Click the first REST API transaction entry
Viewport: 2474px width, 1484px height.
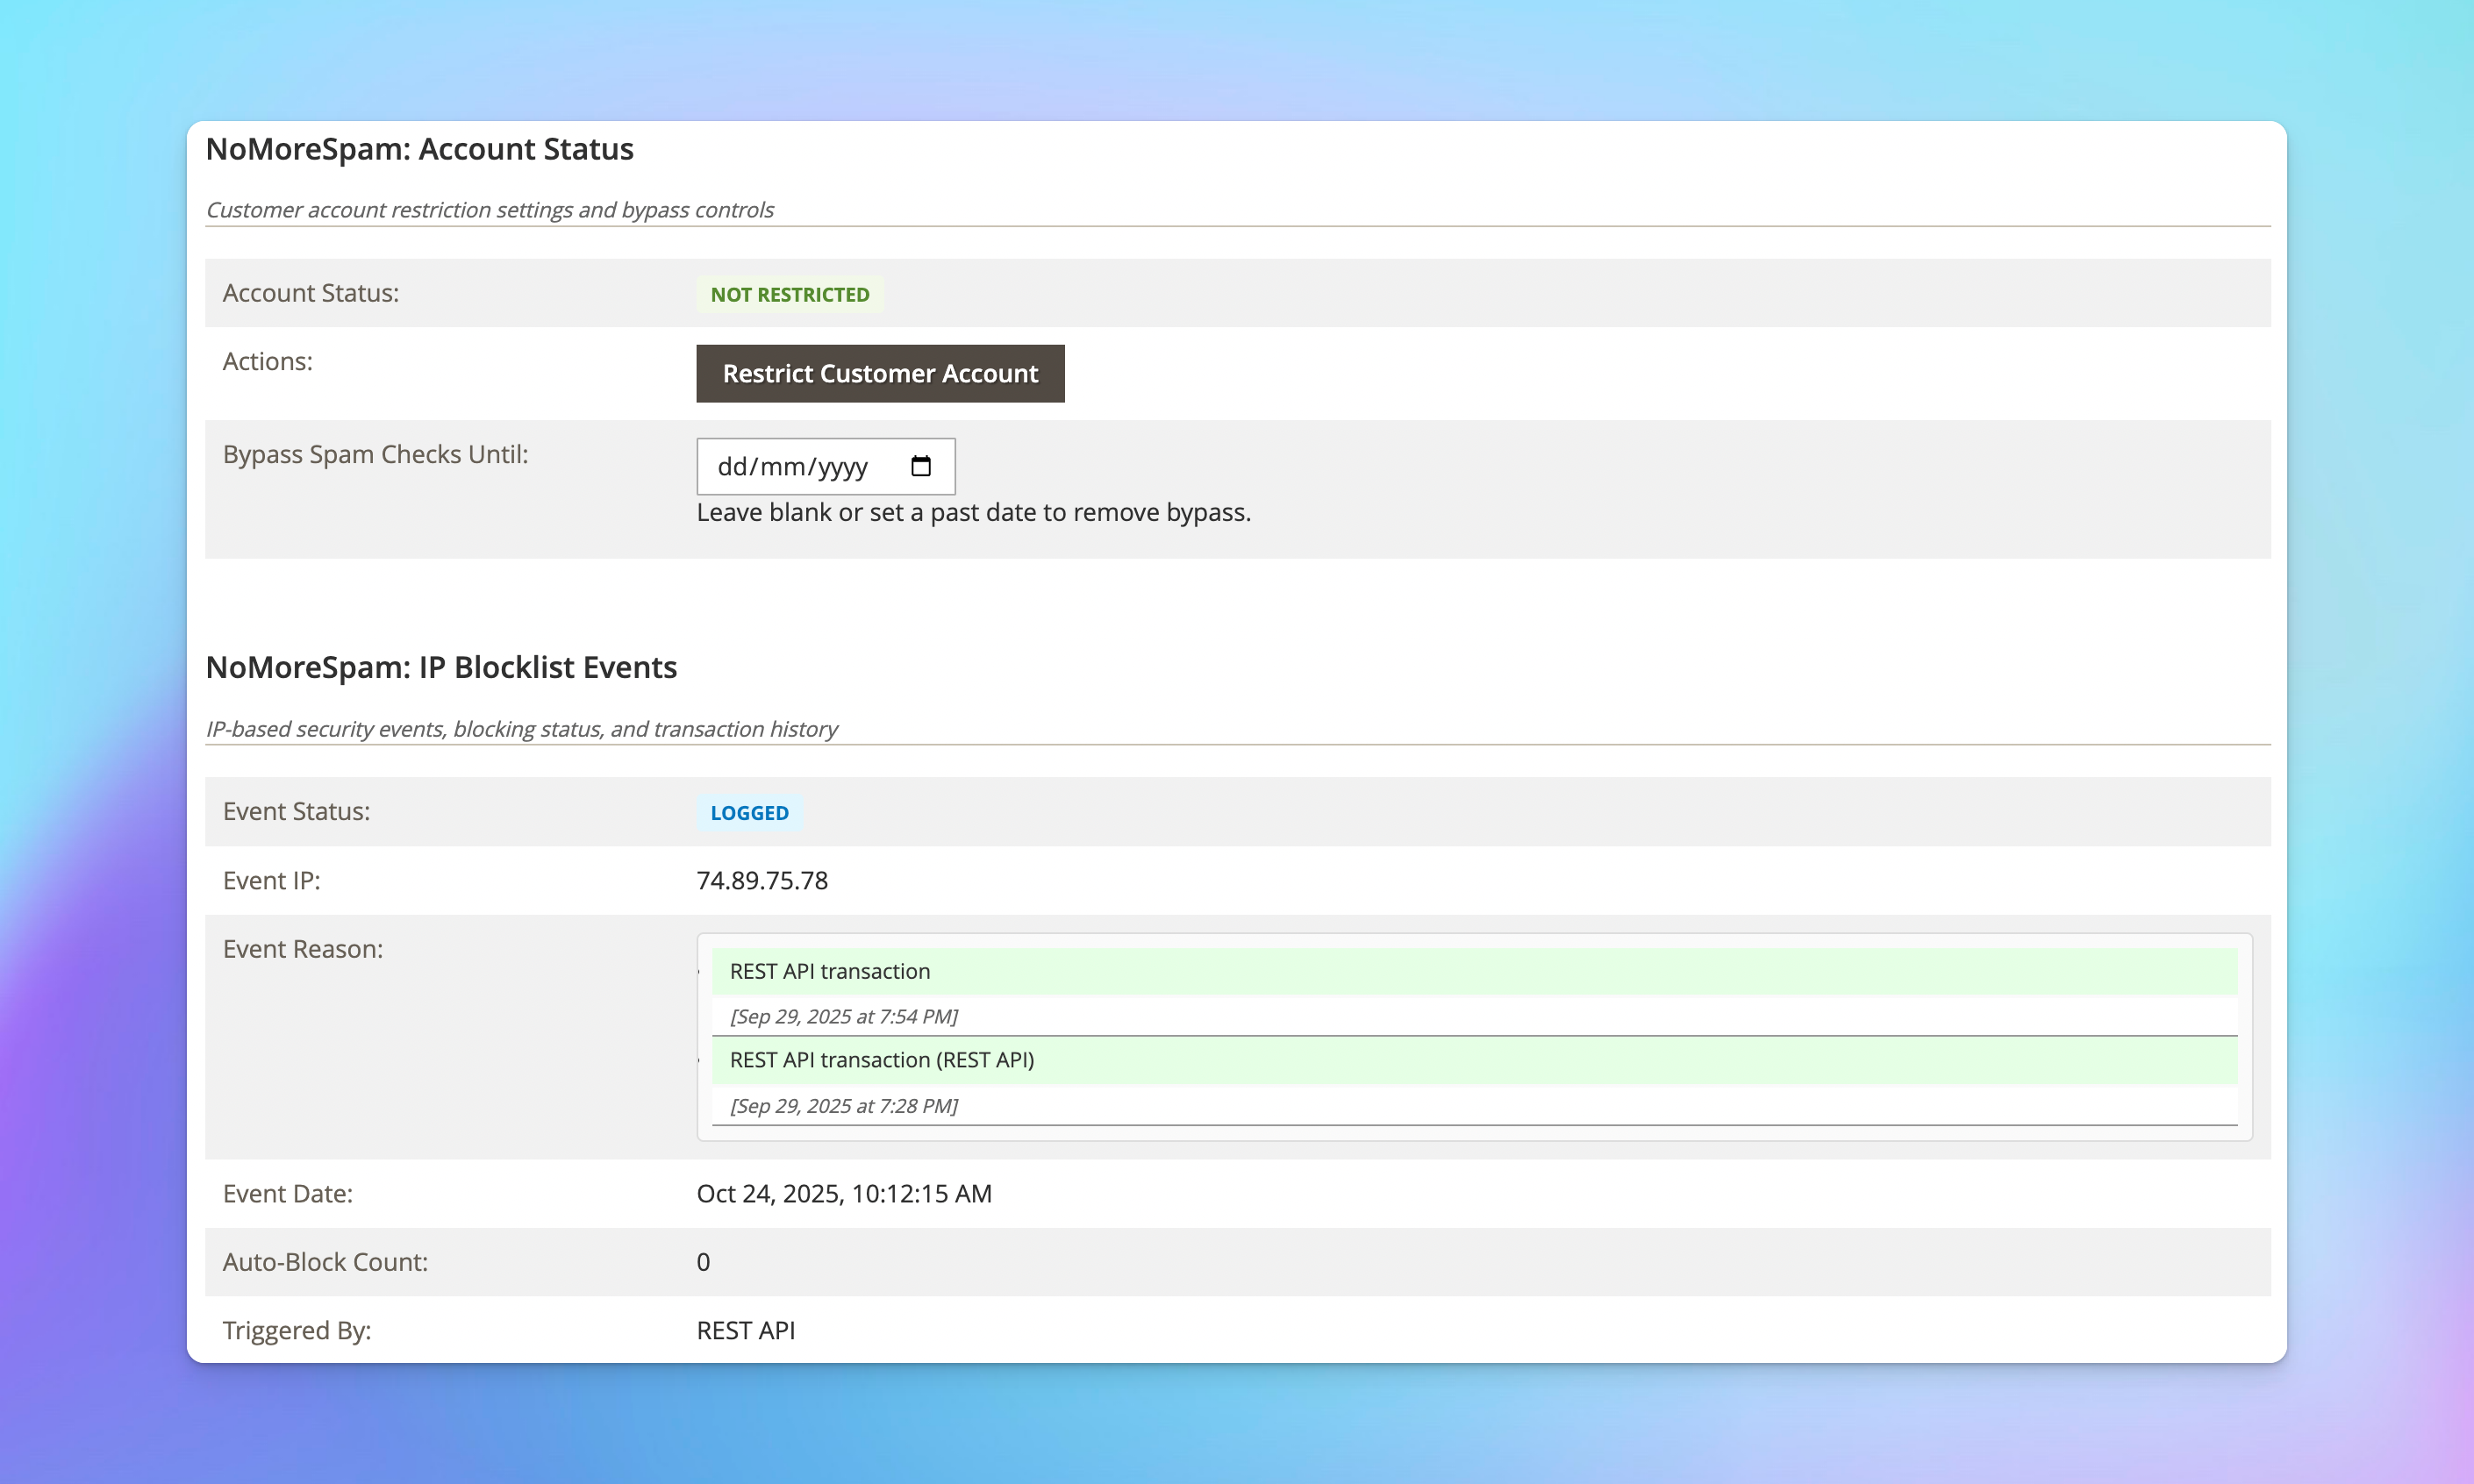830,971
